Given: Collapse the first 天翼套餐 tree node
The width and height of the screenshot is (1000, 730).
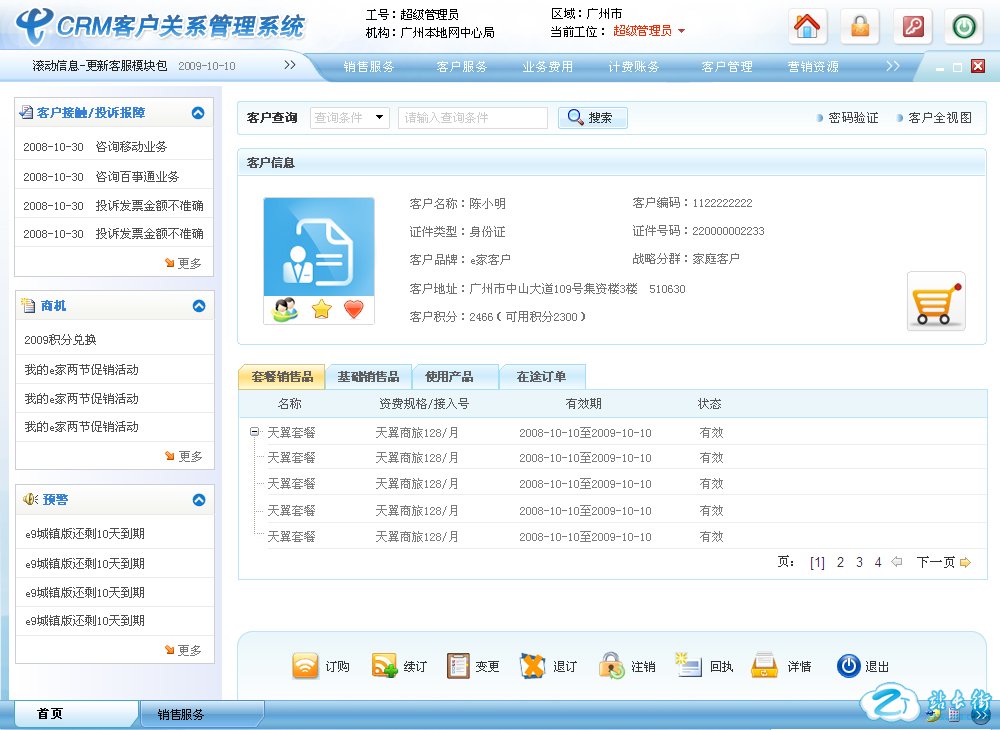Looking at the screenshot, I should (255, 433).
